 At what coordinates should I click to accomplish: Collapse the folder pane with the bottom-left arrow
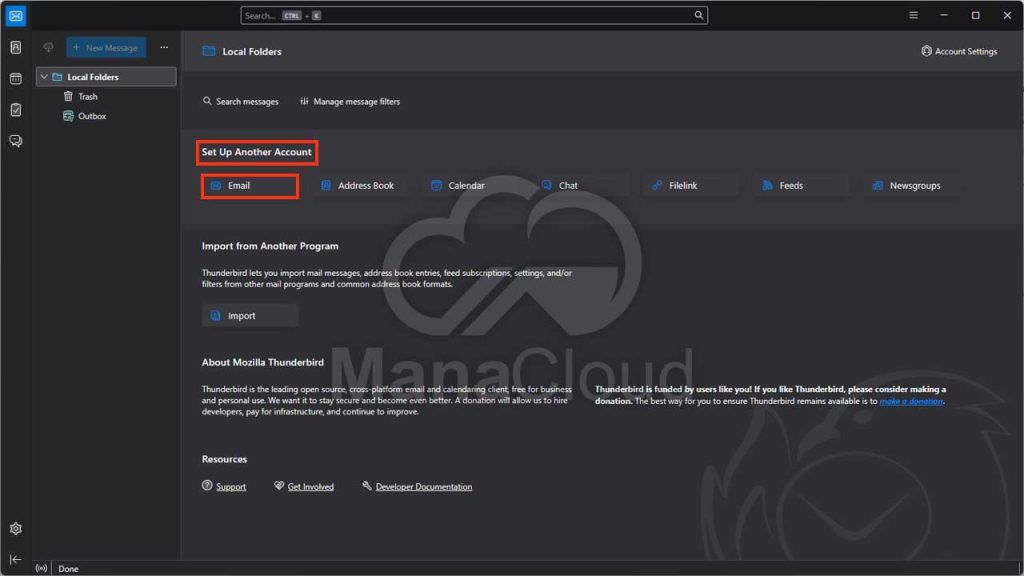[15, 560]
